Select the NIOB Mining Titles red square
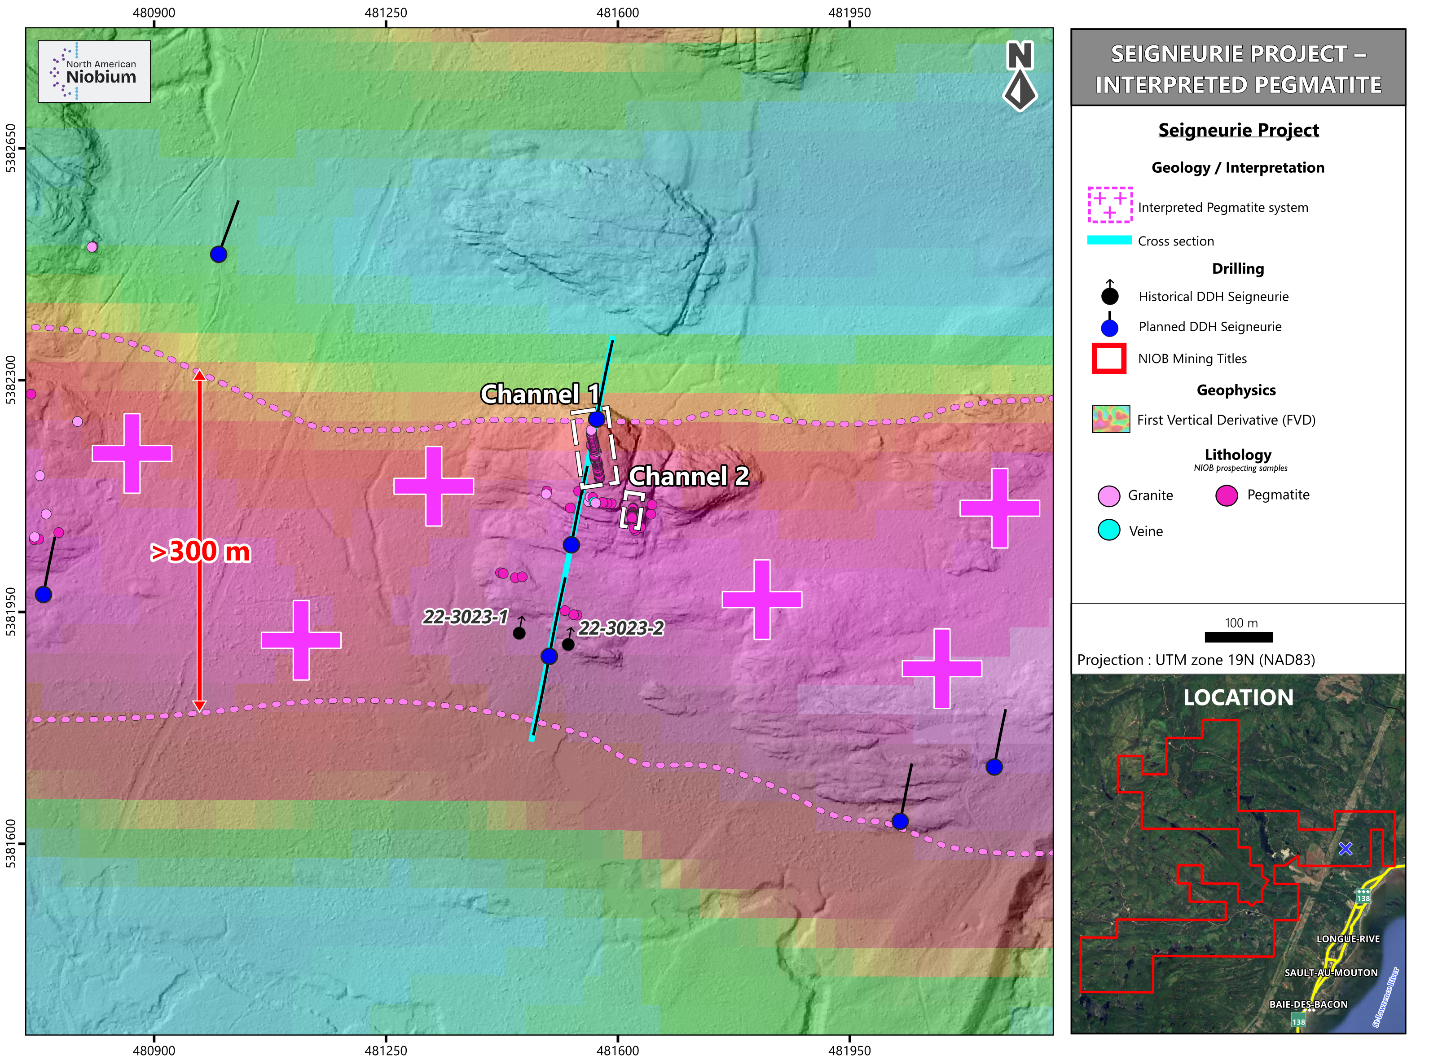Image resolution: width=1429 pixels, height=1060 pixels. point(1109,358)
